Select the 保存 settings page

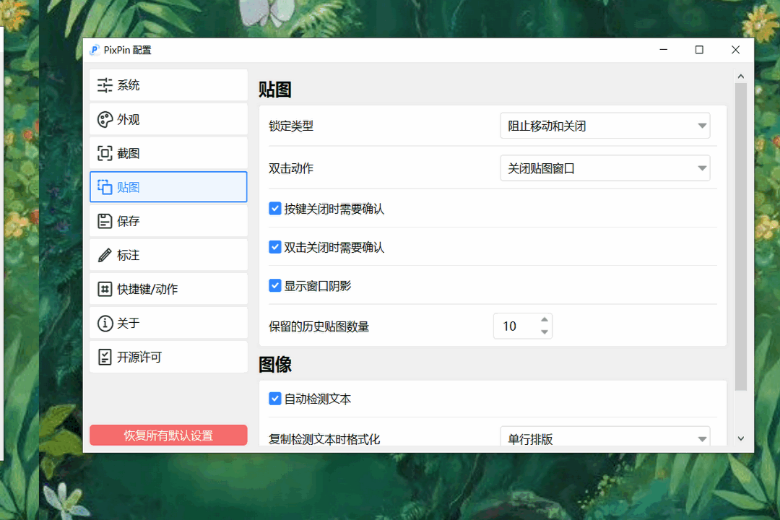(x=169, y=221)
